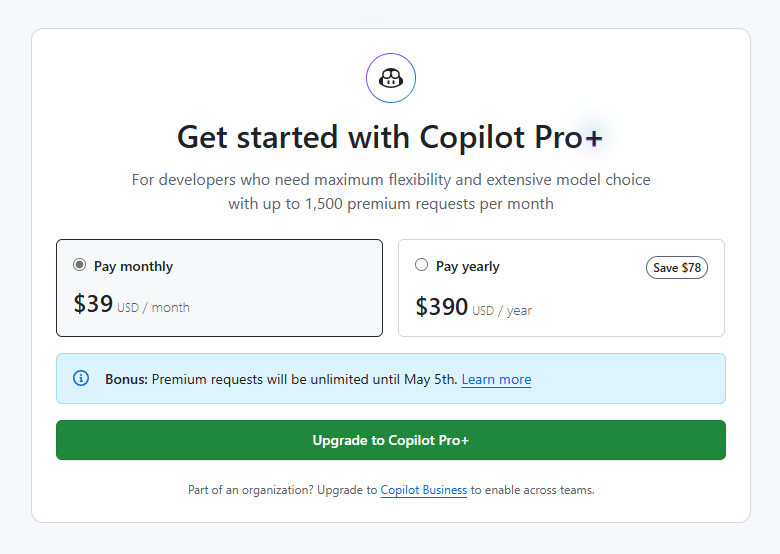Open the Learn more link
This screenshot has width=780, height=554.
[496, 379]
